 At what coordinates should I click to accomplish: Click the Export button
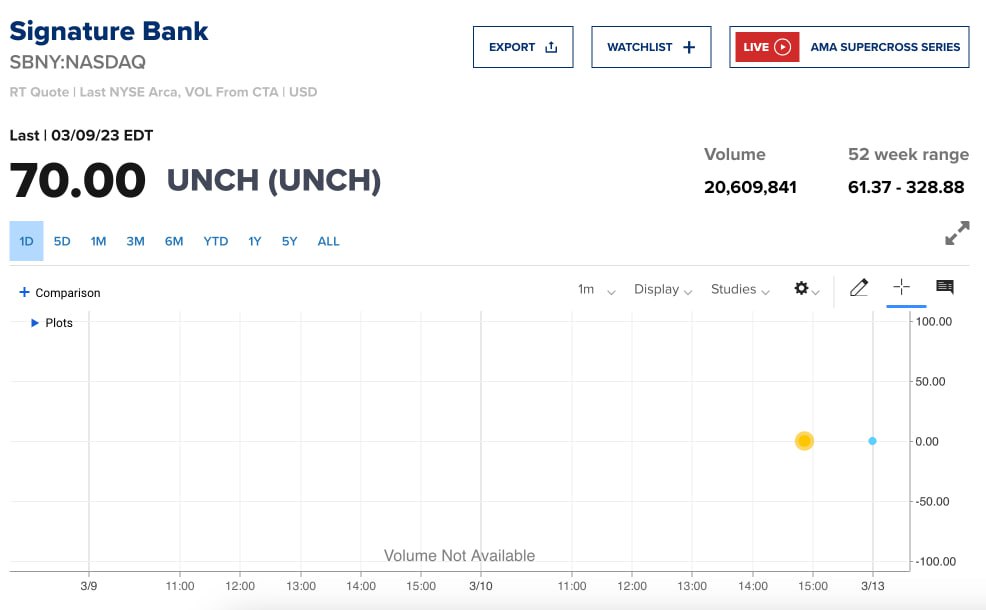(523, 47)
